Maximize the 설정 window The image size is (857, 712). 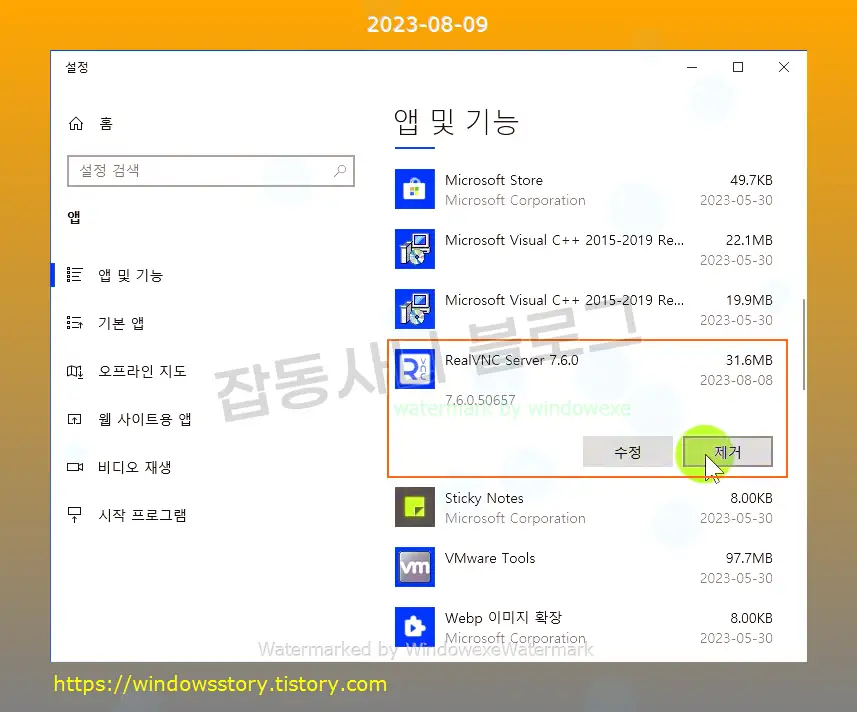pyautogui.click(x=738, y=67)
